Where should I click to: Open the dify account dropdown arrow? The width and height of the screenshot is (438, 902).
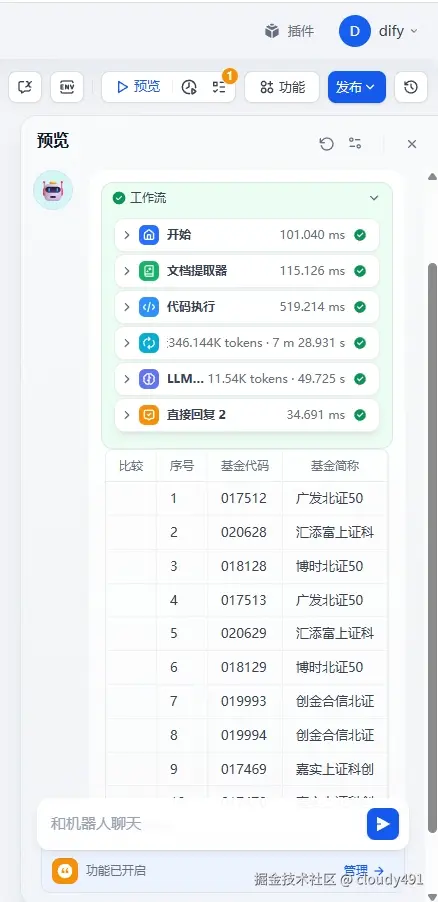tap(414, 32)
